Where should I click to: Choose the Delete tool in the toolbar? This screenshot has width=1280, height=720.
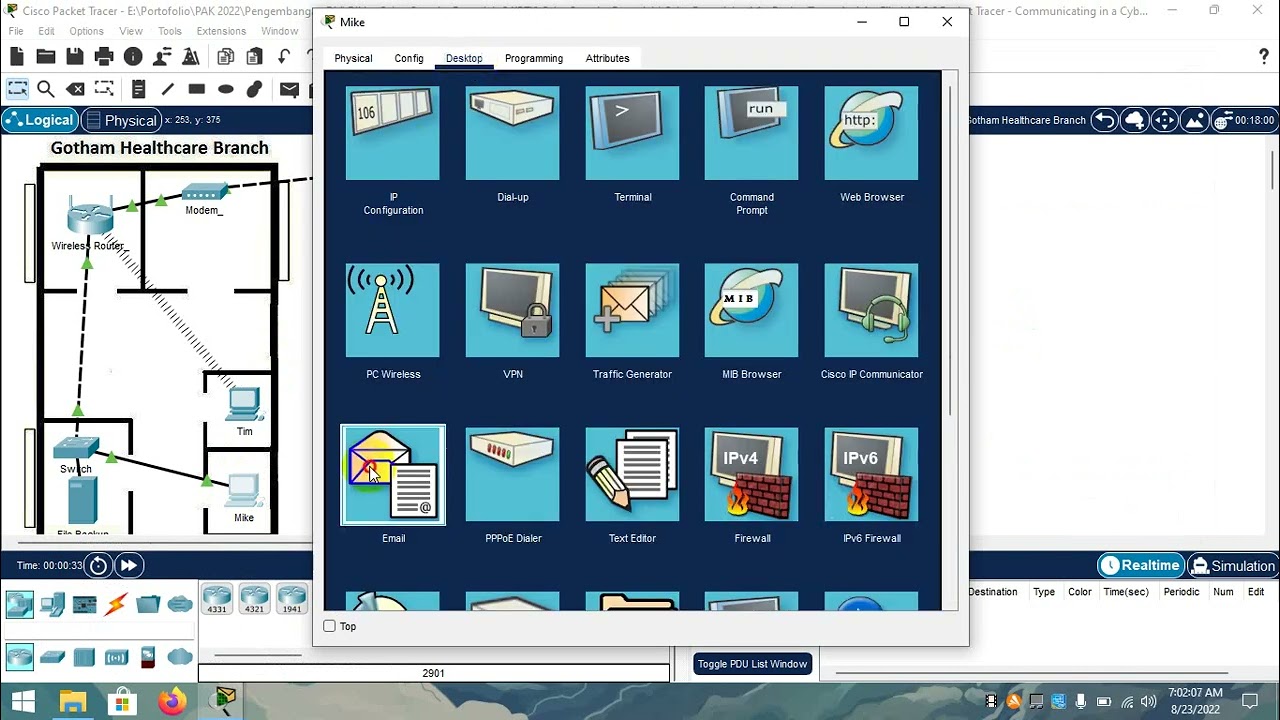point(74,89)
